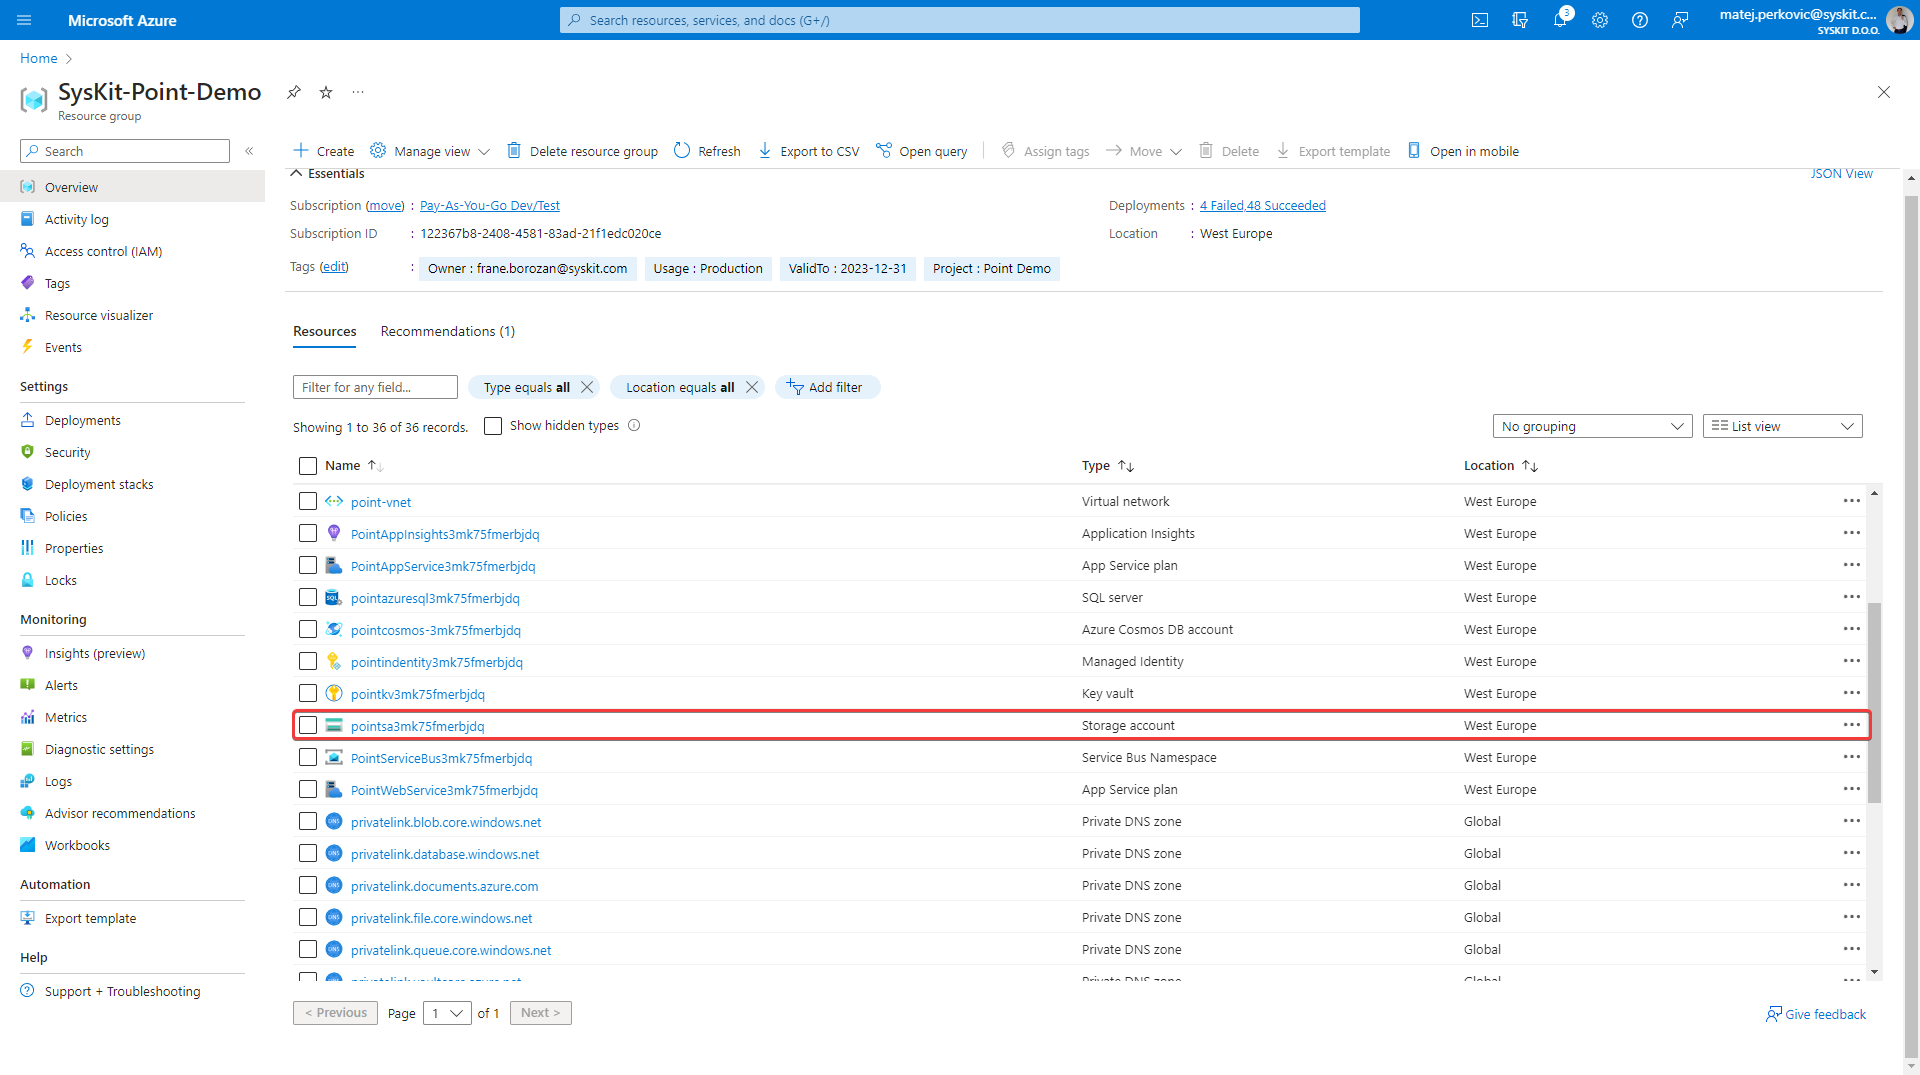Image resolution: width=1920 pixels, height=1075 pixels.
Task: Pin the SysKit-Point-Demo resource group
Action: click(x=293, y=92)
